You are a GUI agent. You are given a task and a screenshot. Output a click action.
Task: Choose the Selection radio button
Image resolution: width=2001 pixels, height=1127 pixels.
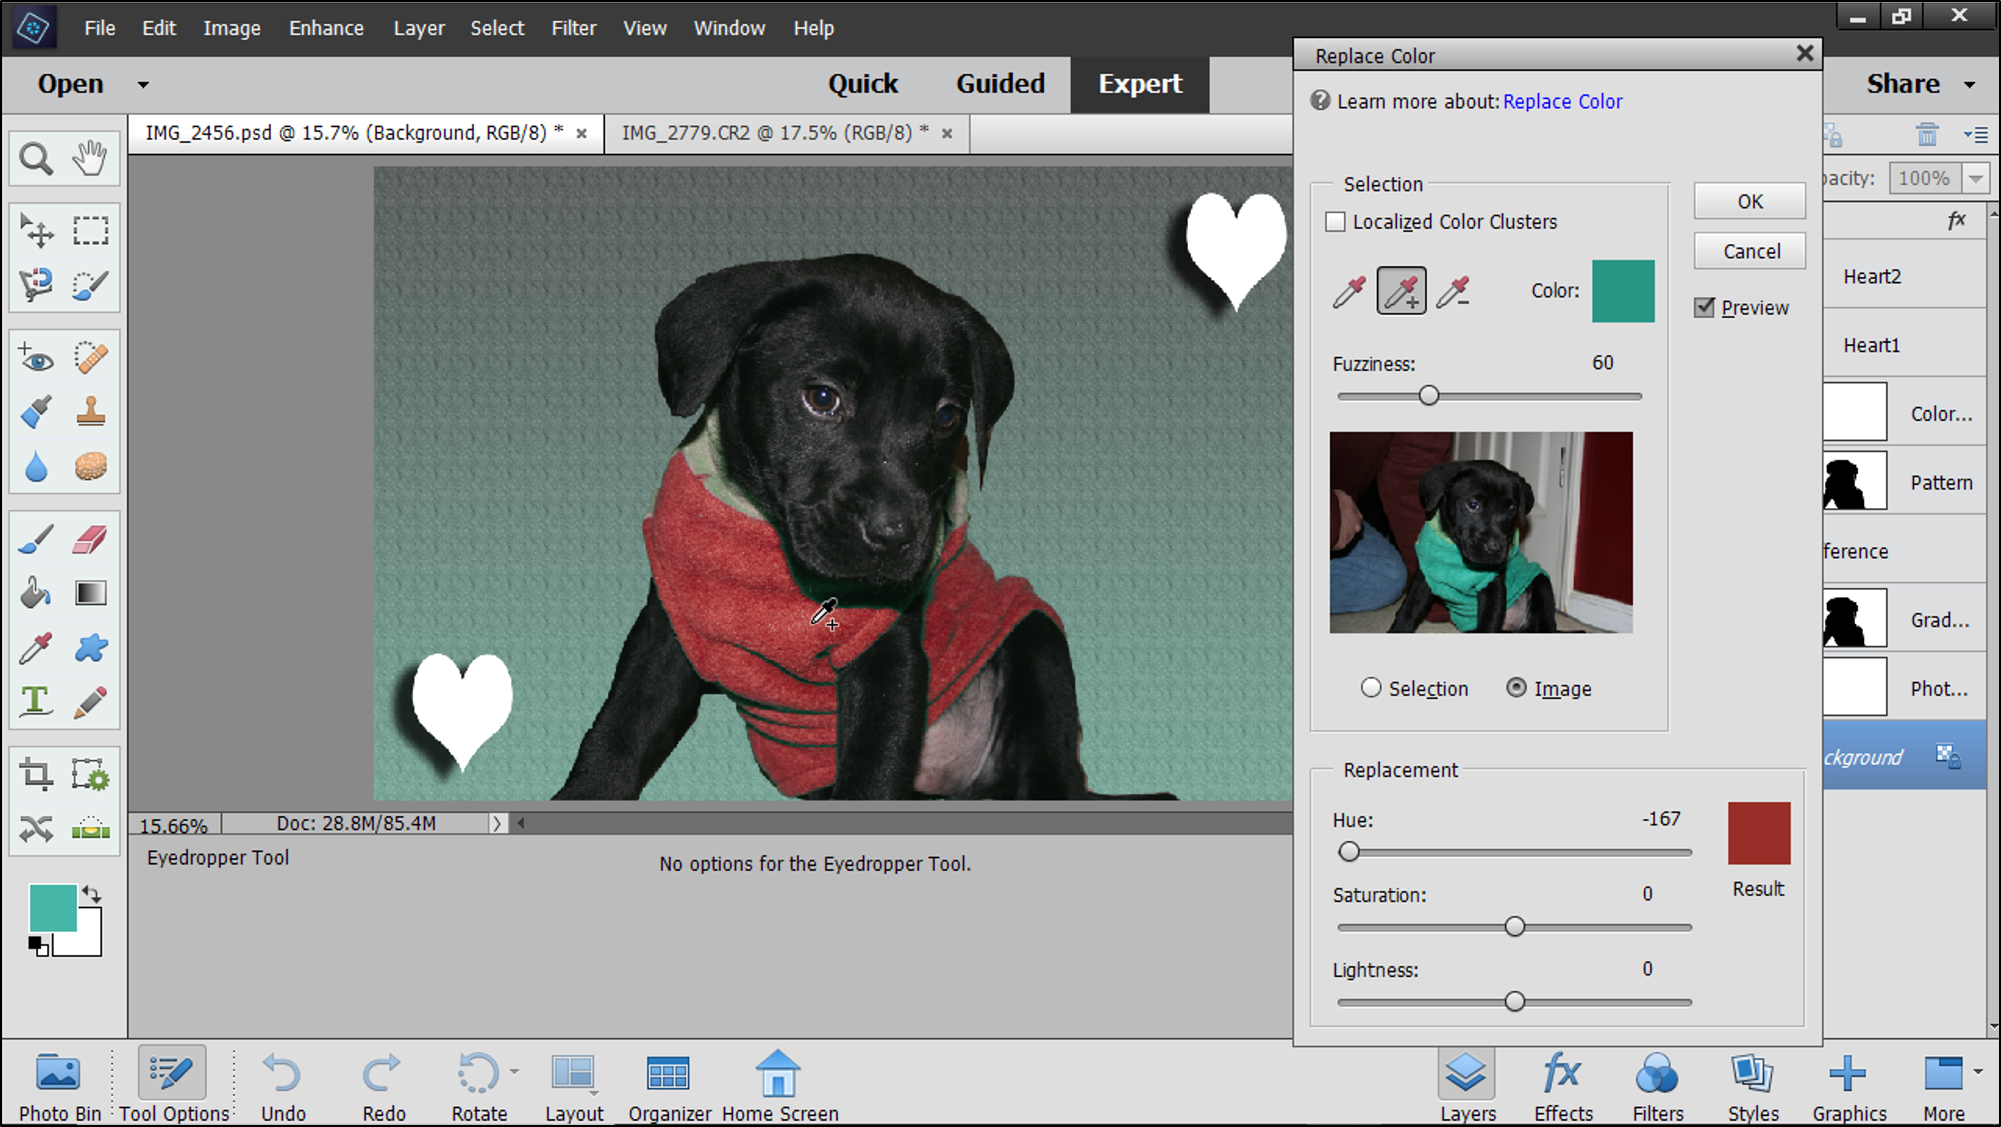pyautogui.click(x=1371, y=688)
